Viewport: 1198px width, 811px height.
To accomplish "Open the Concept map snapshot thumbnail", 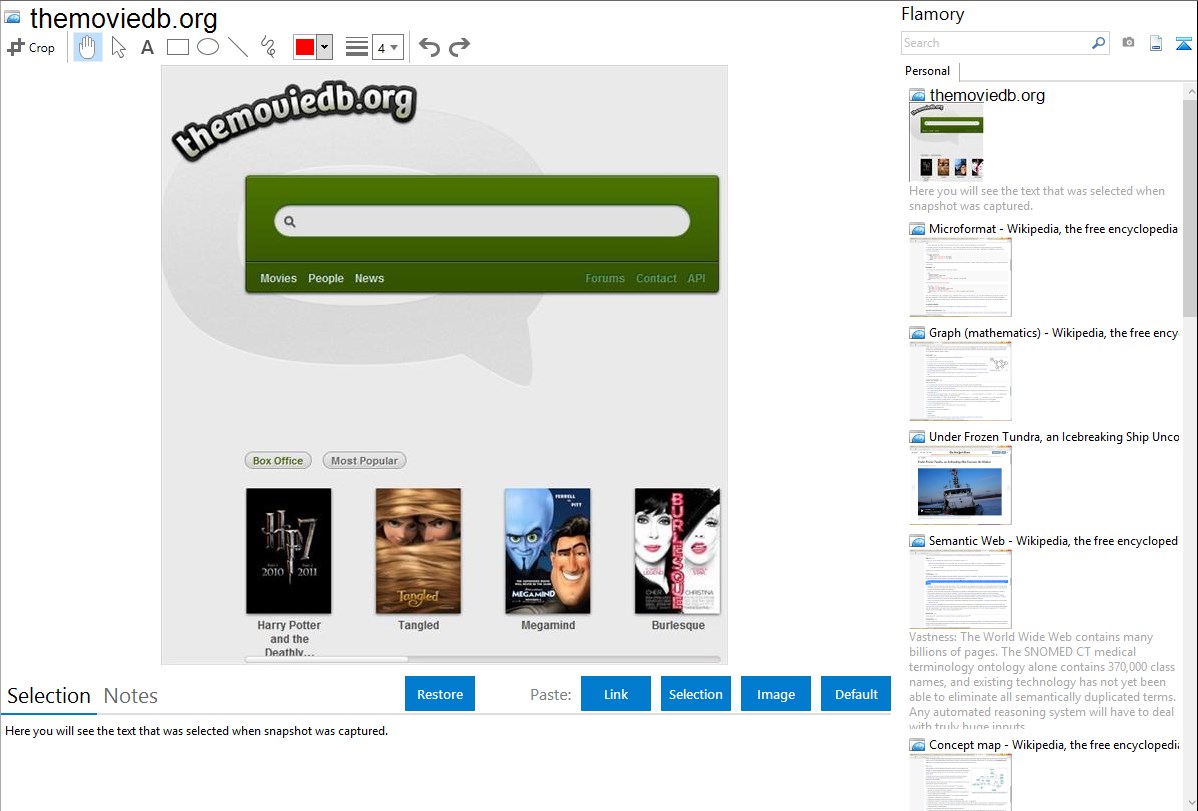I will (x=960, y=782).
